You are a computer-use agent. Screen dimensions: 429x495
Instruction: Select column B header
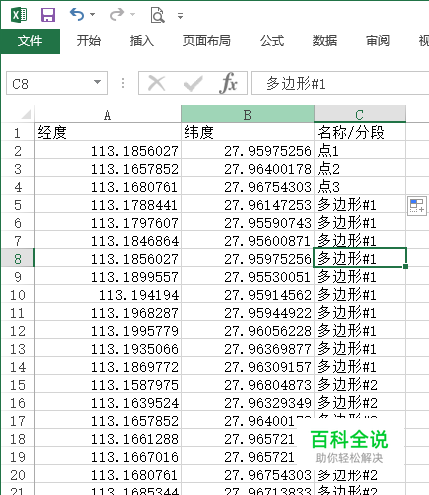(x=248, y=115)
